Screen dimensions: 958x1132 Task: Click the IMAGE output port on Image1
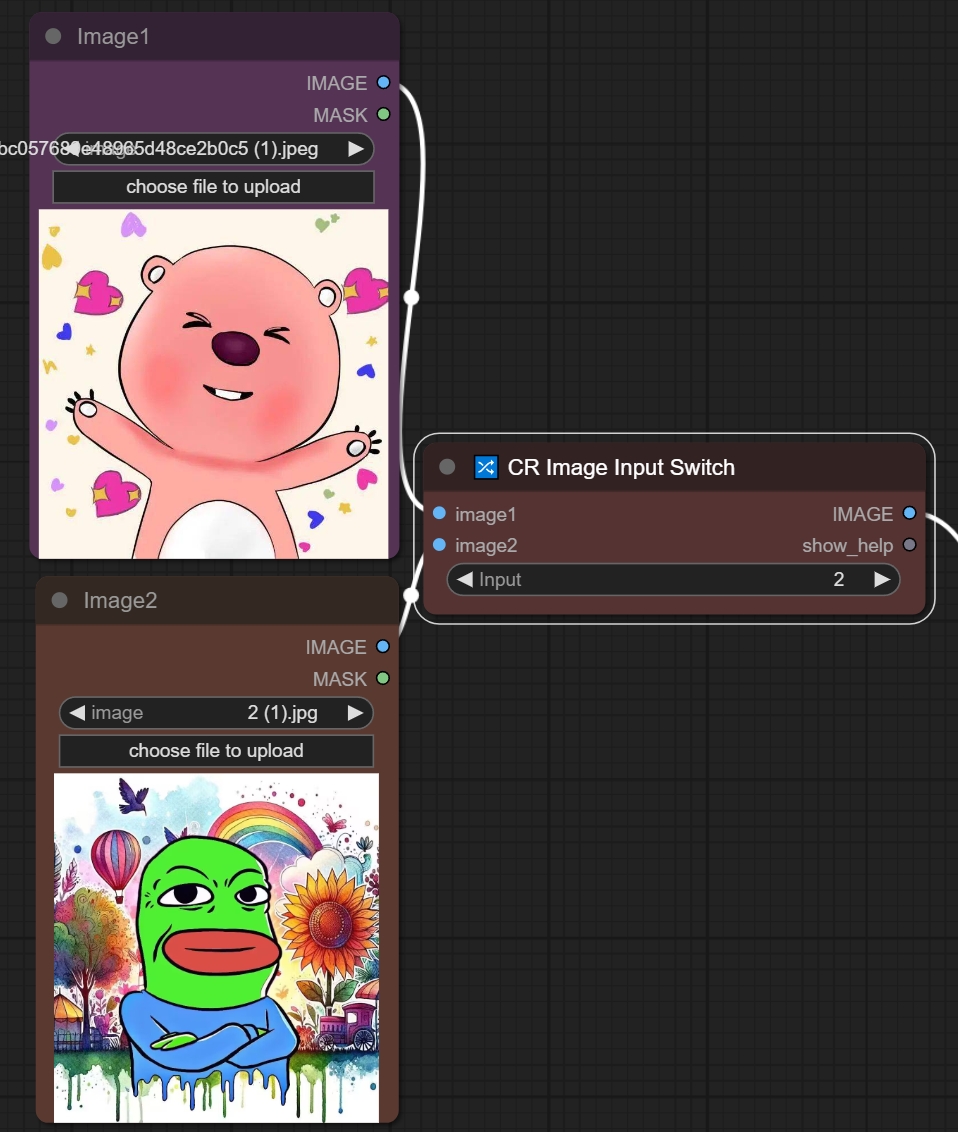point(383,83)
